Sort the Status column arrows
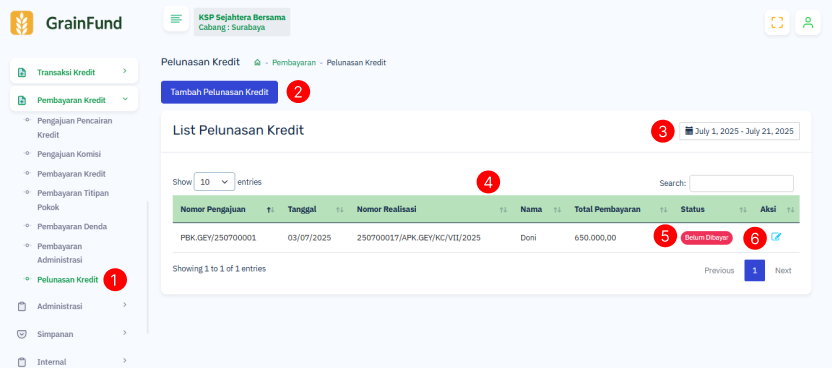This screenshot has height=368, width=832. (743, 210)
